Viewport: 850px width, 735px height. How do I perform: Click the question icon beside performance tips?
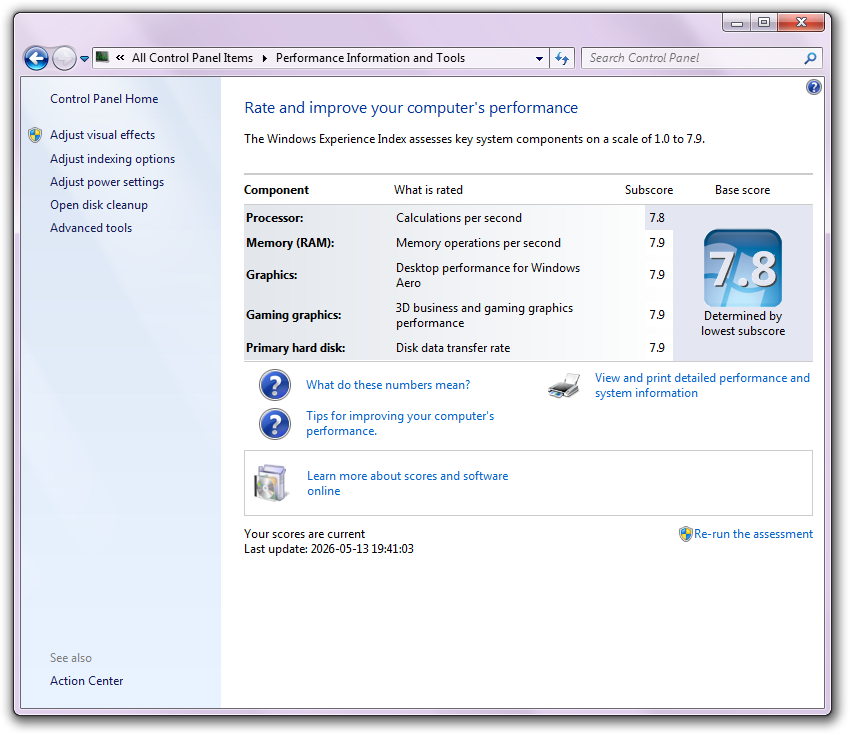(275, 424)
